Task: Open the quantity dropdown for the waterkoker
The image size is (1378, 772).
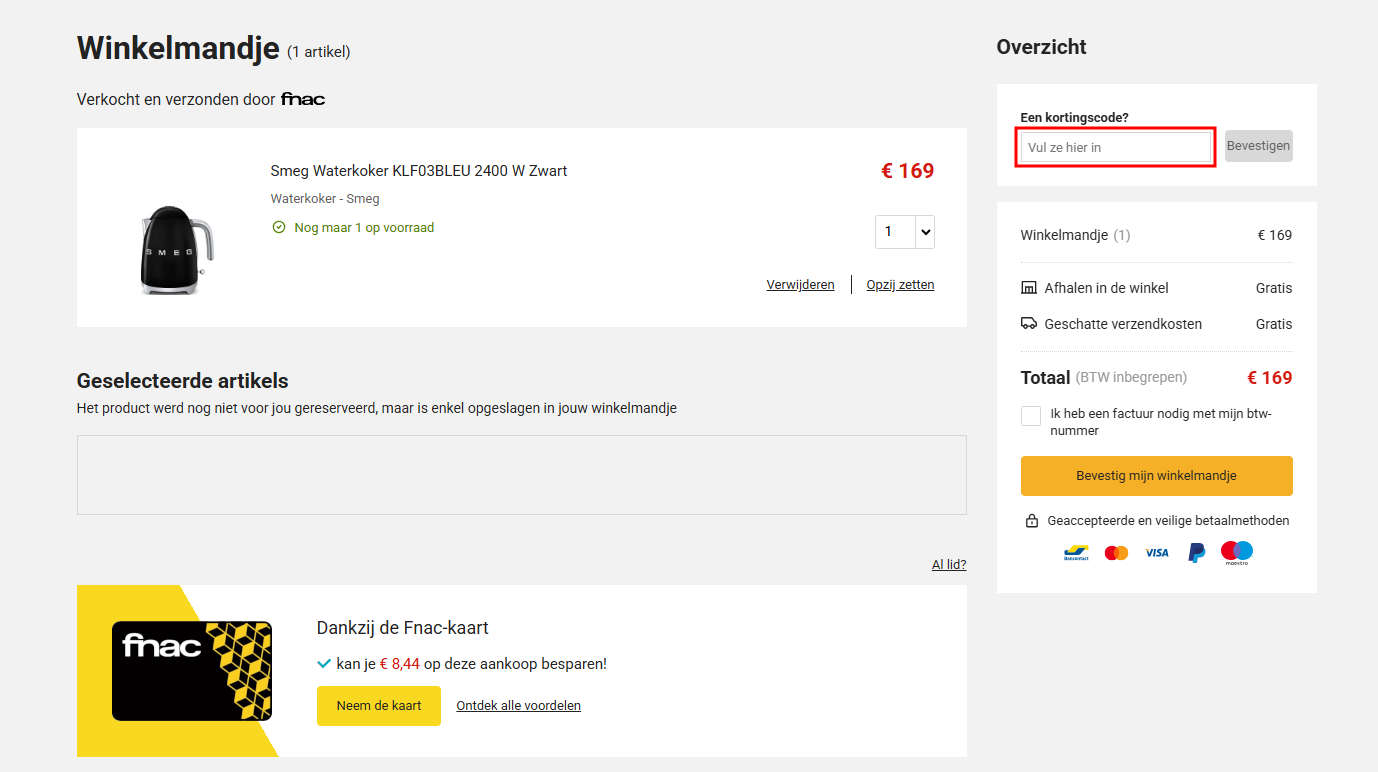Action: [904, 231]
